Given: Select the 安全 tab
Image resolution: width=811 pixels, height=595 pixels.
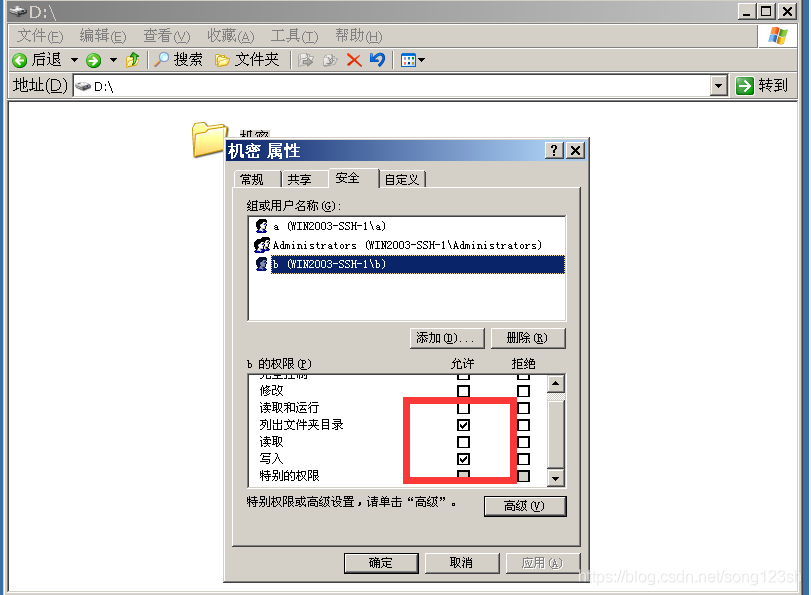Looking at the screenshot, I should click(354, 178).
